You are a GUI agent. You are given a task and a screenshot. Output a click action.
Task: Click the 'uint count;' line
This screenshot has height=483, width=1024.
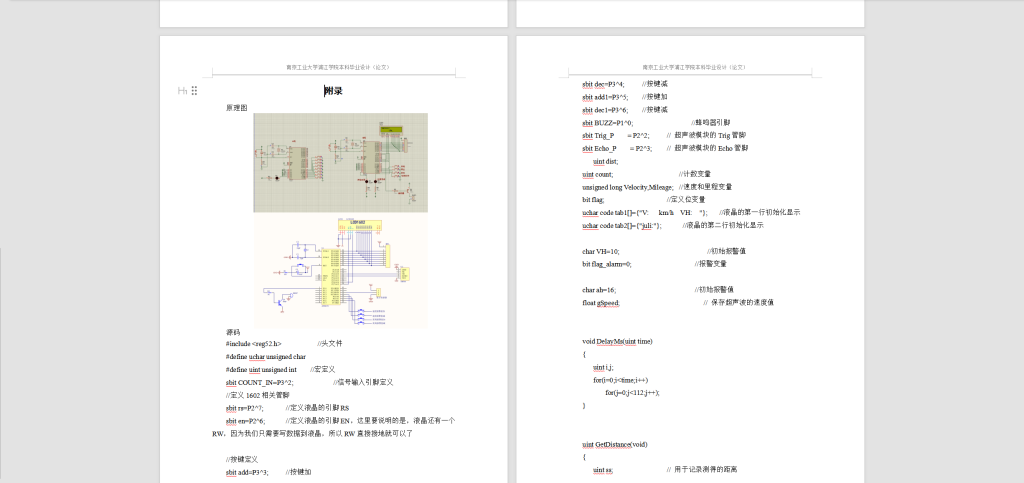click(598, 174)
